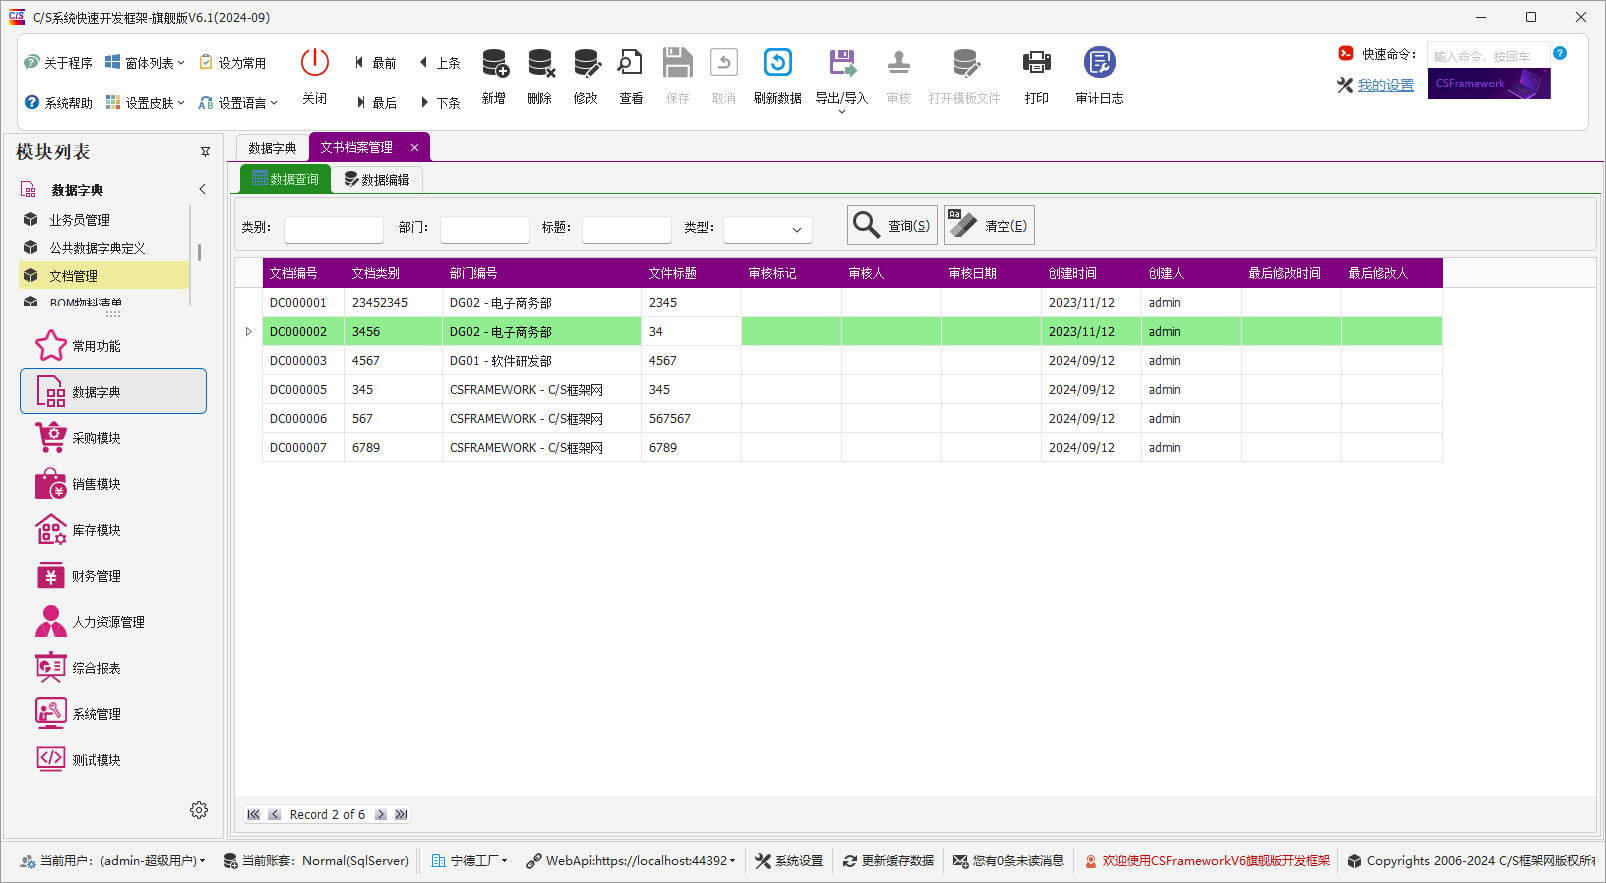Open the 采购模块 shopping cart module
Viewport: 1606px width, 883px height.
pos(113,438)
